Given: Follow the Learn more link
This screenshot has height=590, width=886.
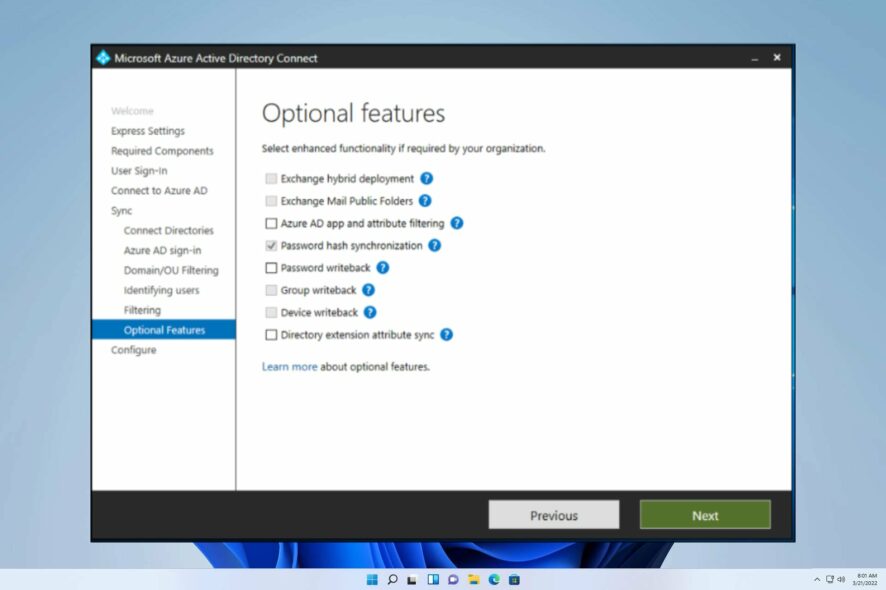Looking at the screenshot, I should [x=289, y=367].
